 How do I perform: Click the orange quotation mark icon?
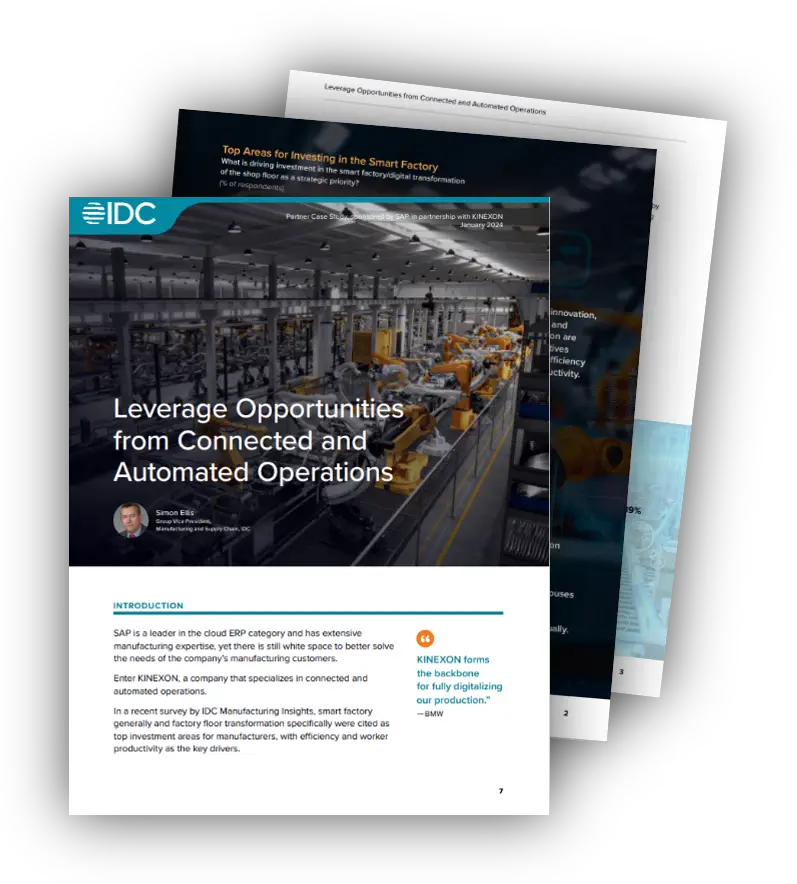tap(425, 639)
